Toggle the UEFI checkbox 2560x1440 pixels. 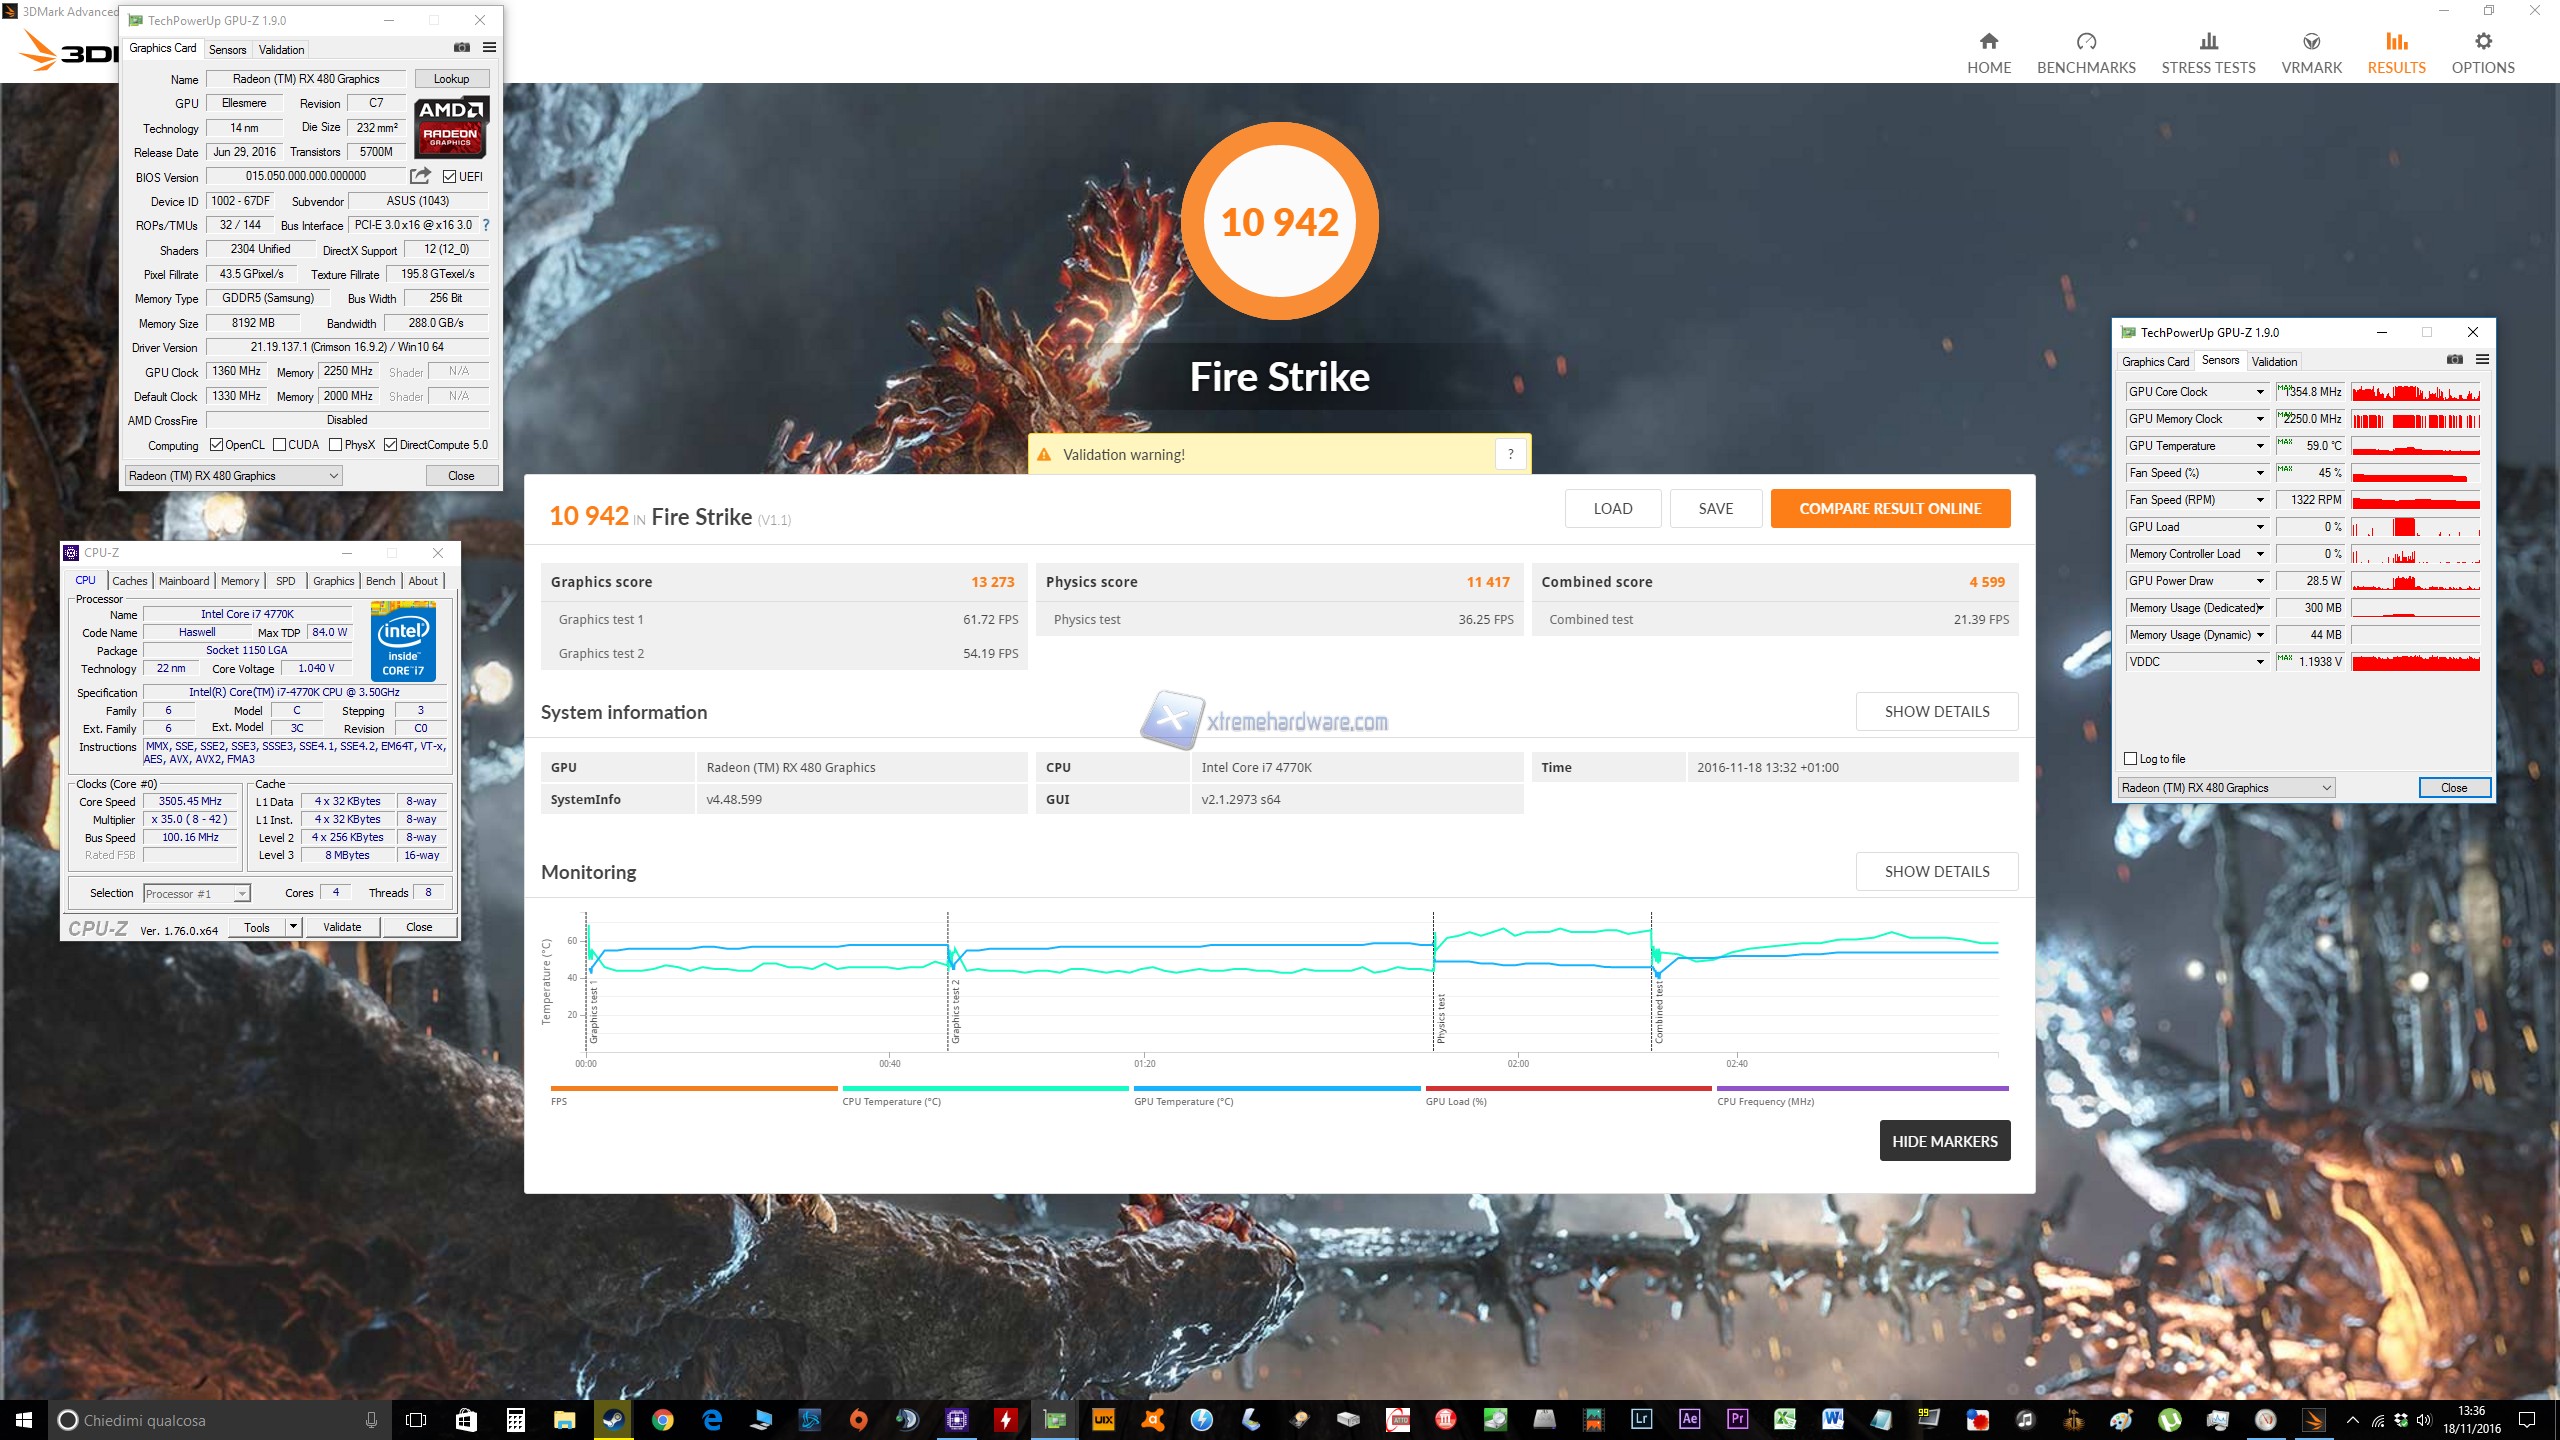click(x=450, y=177)
